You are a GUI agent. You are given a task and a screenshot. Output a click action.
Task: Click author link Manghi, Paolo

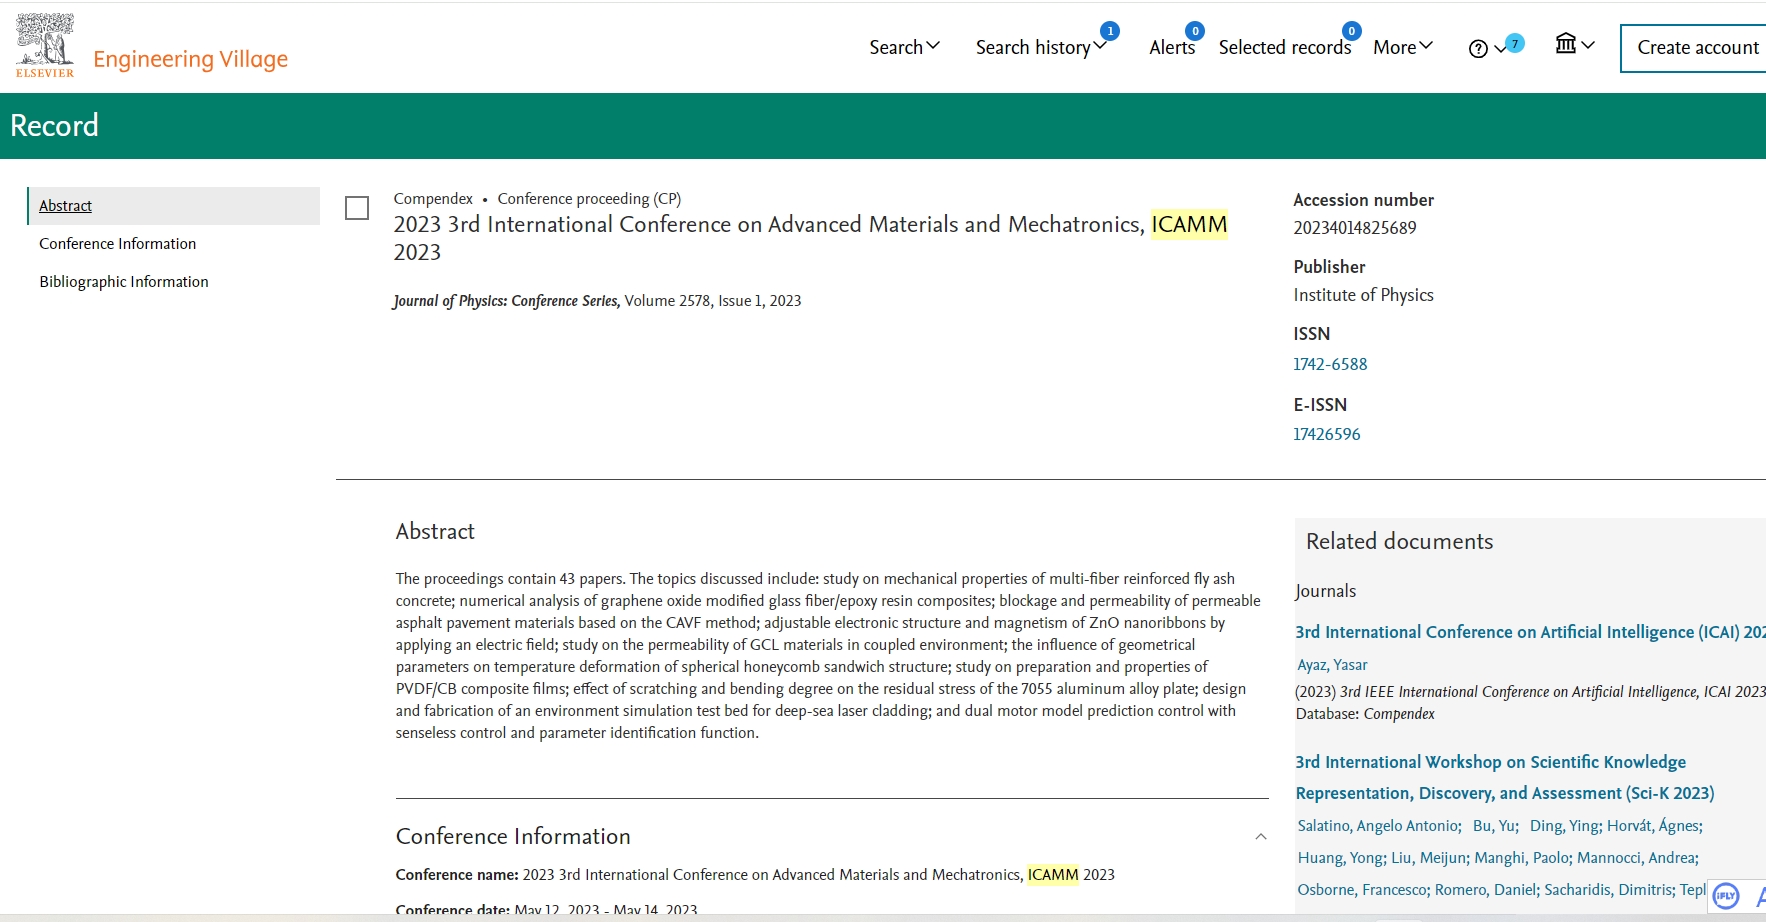pyautogui.click(x=1523, y=858)
